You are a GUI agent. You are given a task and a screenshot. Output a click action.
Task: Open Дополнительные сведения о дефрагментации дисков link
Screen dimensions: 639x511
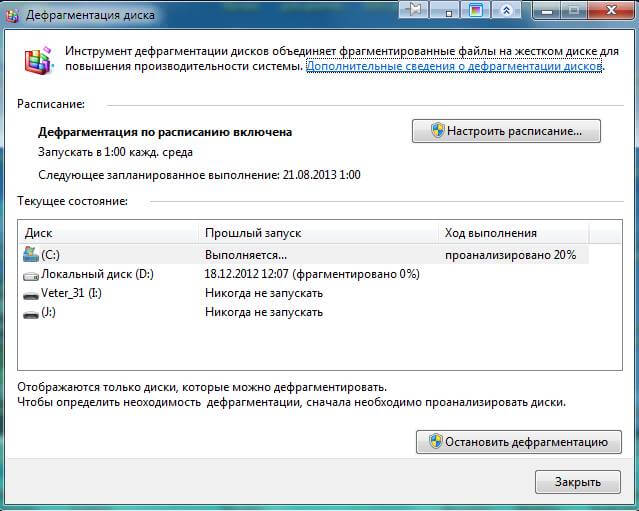pyautogui.click(x=454, y=66)
